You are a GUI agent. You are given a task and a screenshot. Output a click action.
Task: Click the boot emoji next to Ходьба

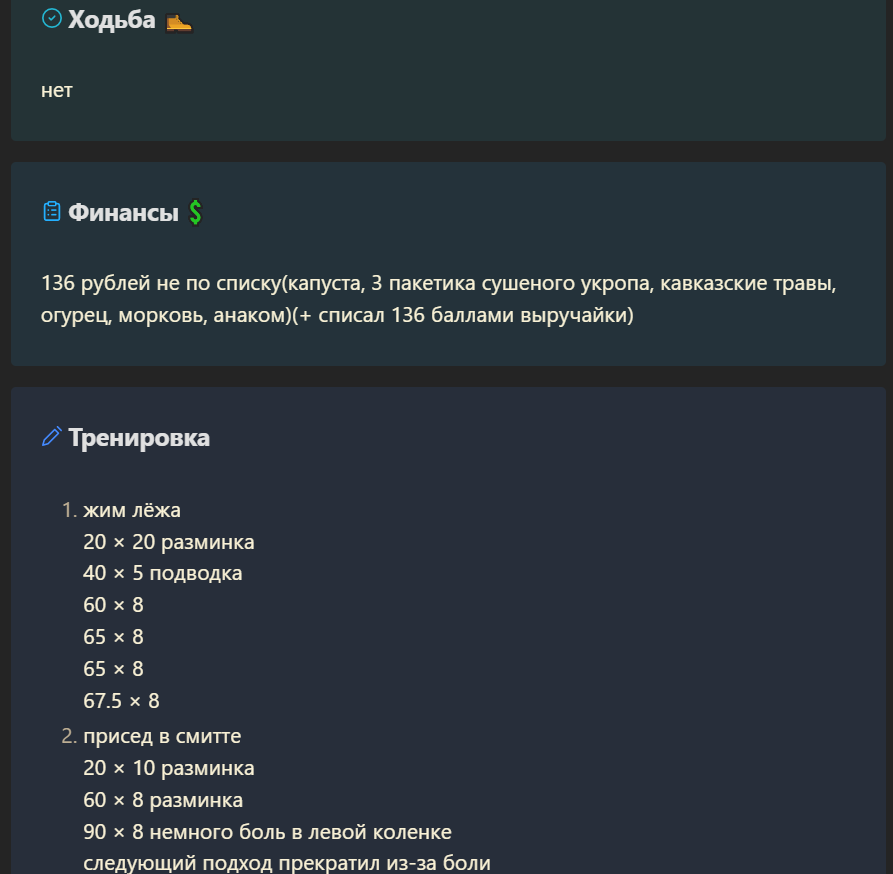coord(179,23)
